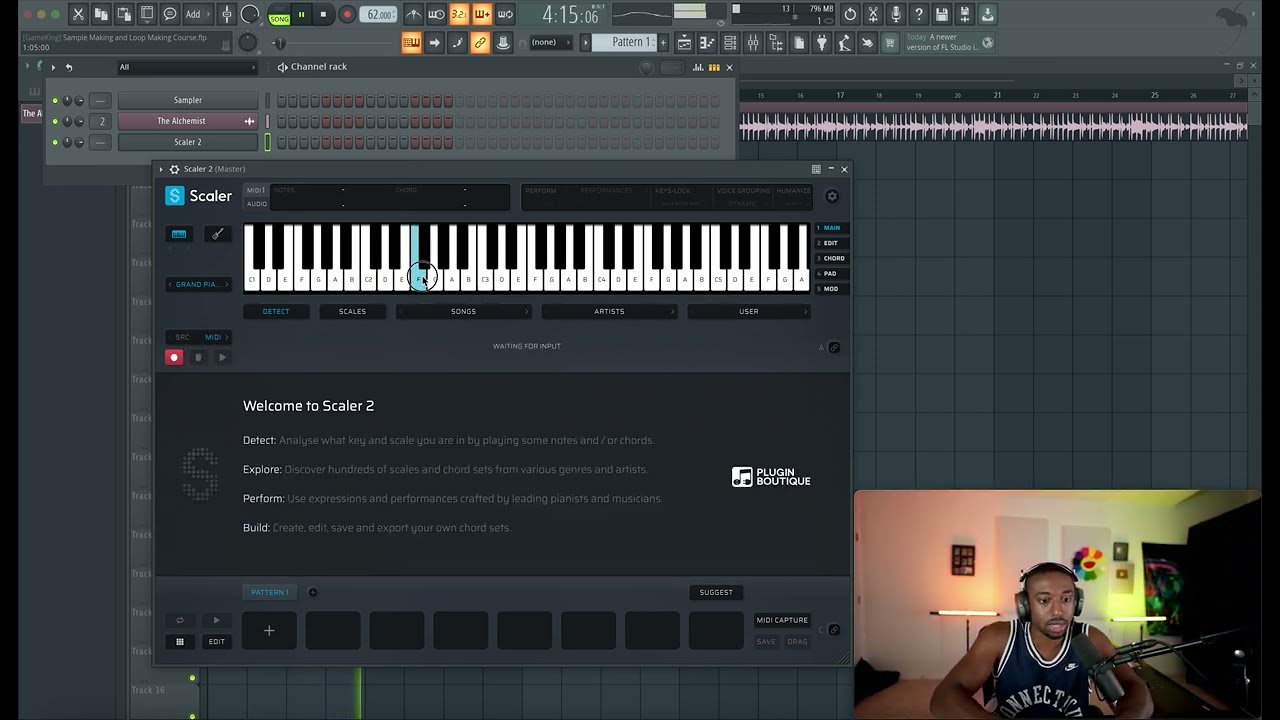Open the ARTISTS dropdown in Scaler
This screenshot has height=720, width=1280.
coord(609,311)
